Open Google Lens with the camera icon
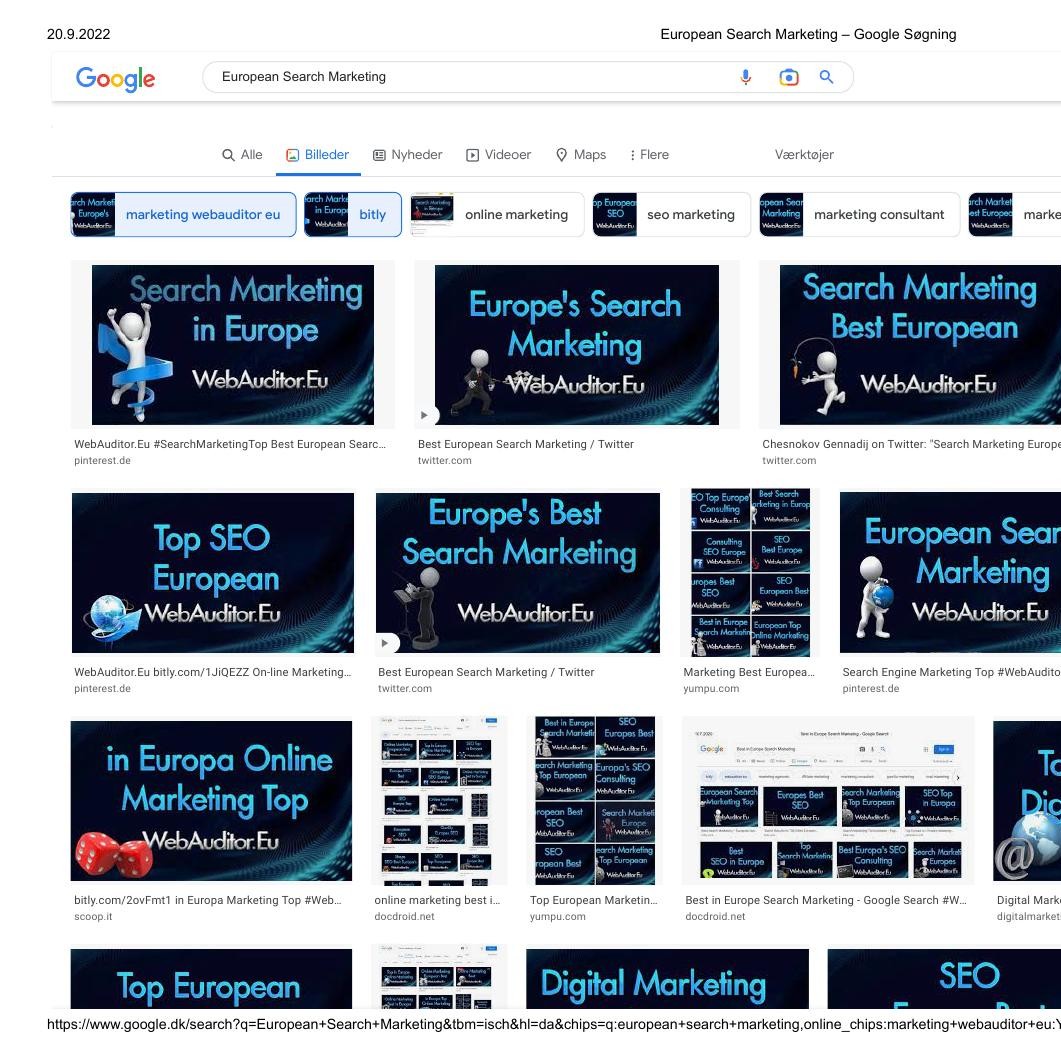The width and height of the screenshot is (1061, 1061). [789, 77]
